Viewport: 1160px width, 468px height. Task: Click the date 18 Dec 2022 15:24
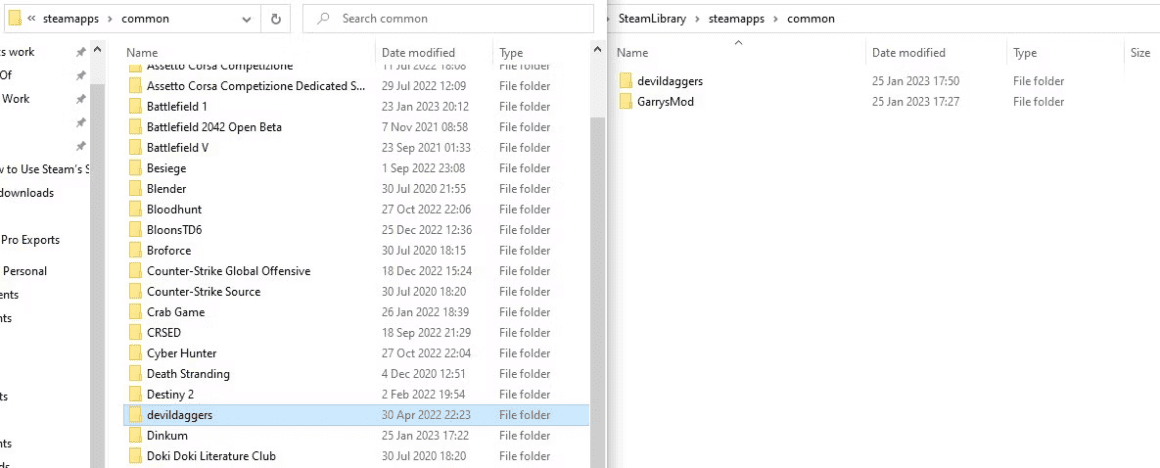click(427, 271)
